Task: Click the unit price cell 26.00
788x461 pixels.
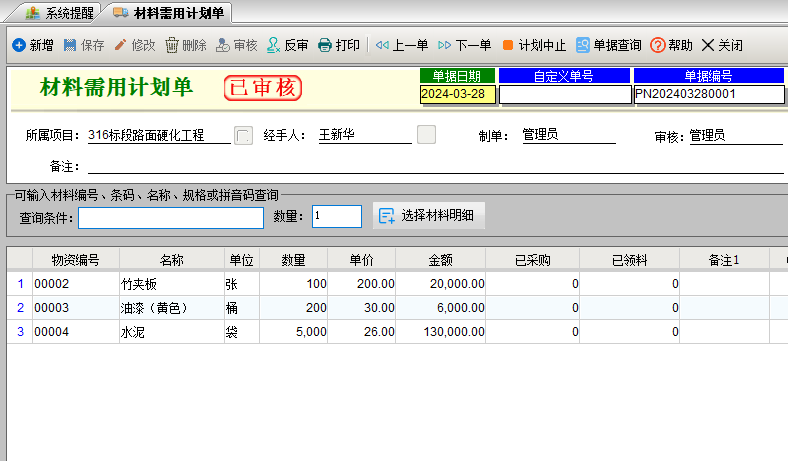Action: pyautogui.click(x=362, y=332)
